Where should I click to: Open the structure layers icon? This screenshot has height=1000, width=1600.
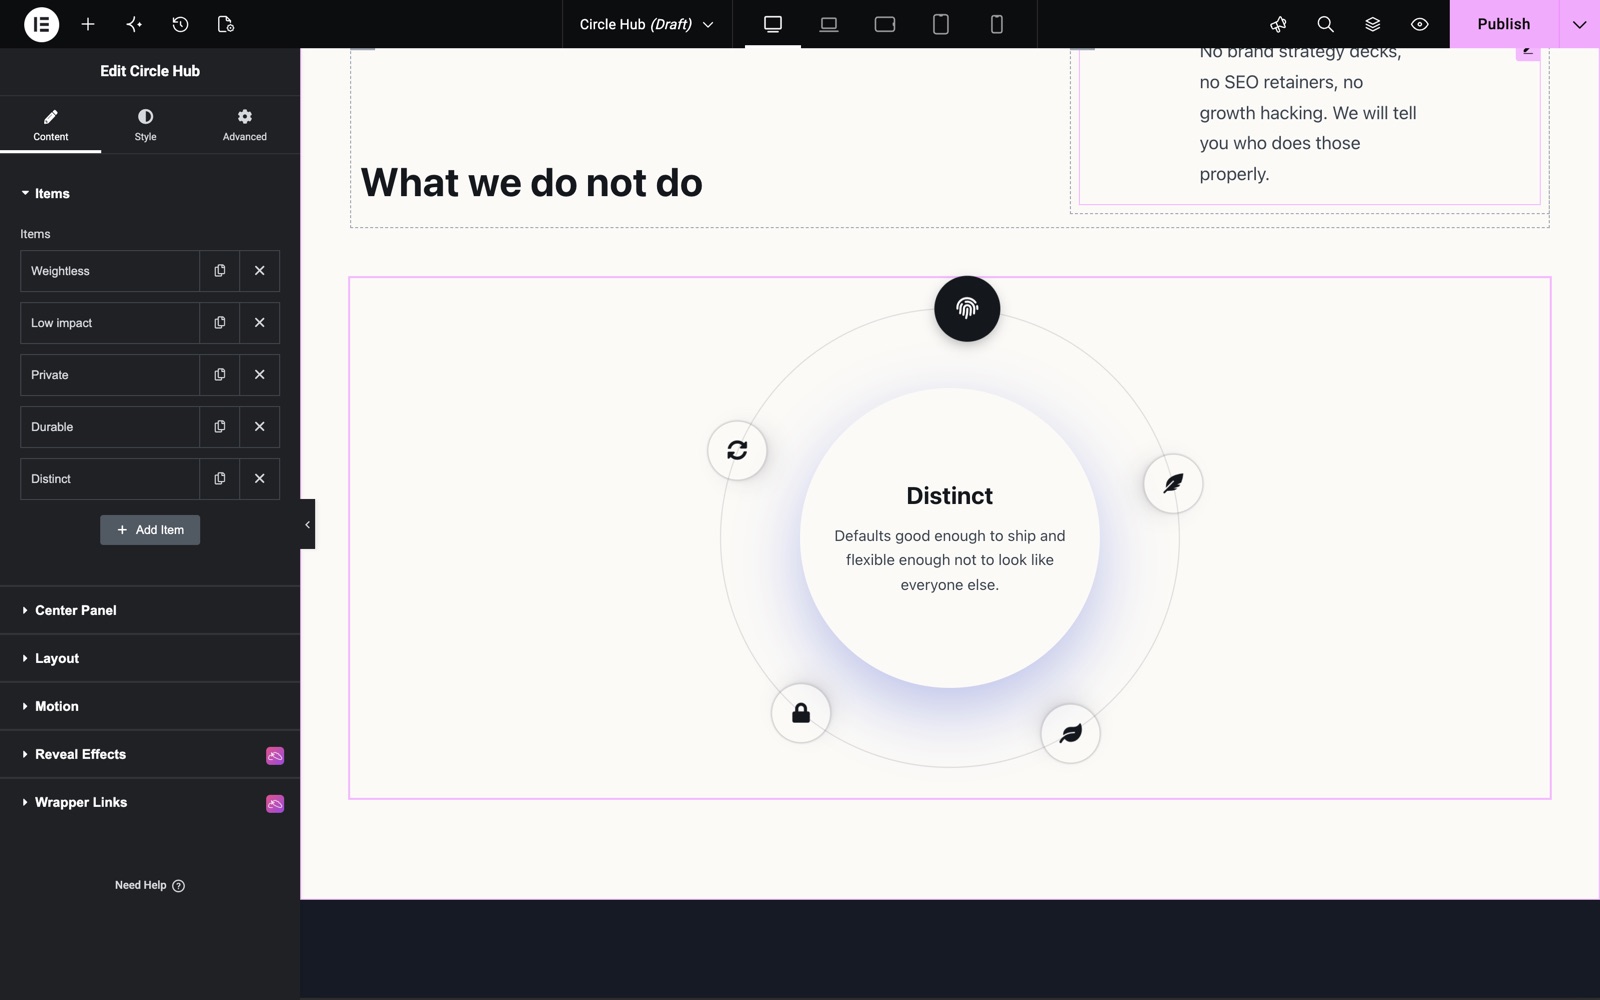tap(1372, 24)
